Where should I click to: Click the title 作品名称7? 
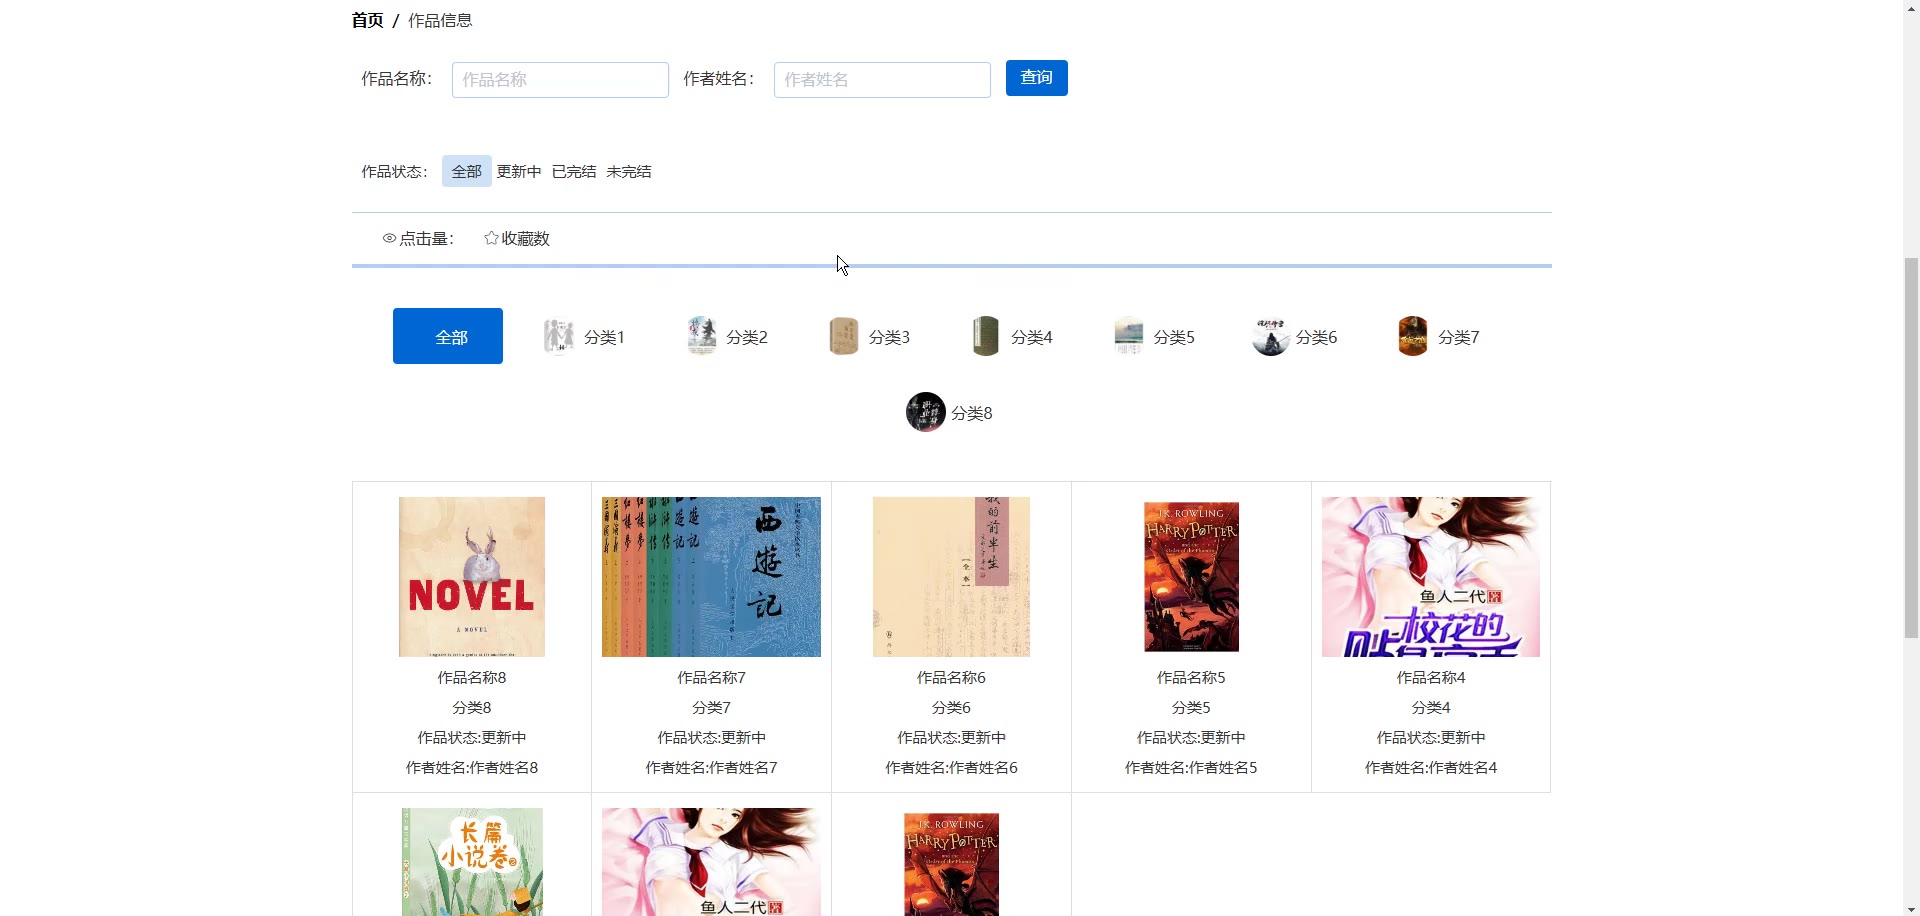point(711,678)
